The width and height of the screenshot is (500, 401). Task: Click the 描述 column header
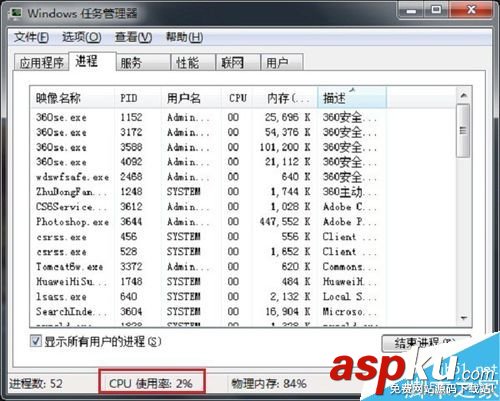click(352, 98)
